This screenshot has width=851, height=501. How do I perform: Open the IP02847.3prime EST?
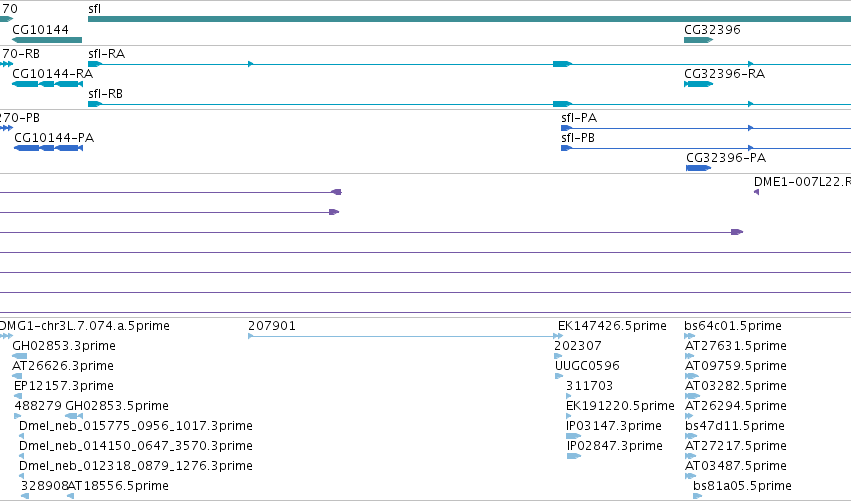[x=574, y=456]
